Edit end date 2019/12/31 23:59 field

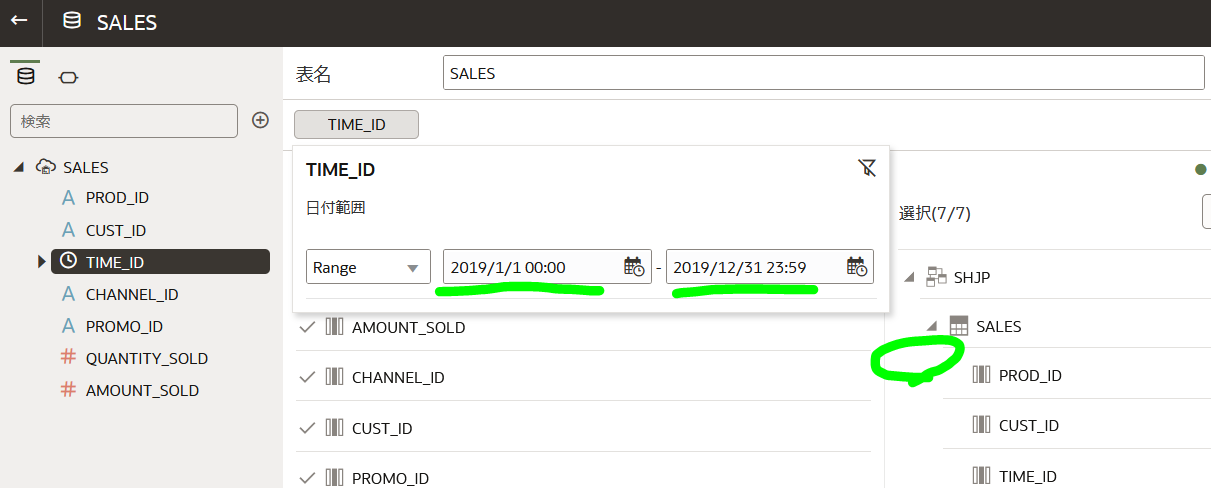[x=770, y=267]
